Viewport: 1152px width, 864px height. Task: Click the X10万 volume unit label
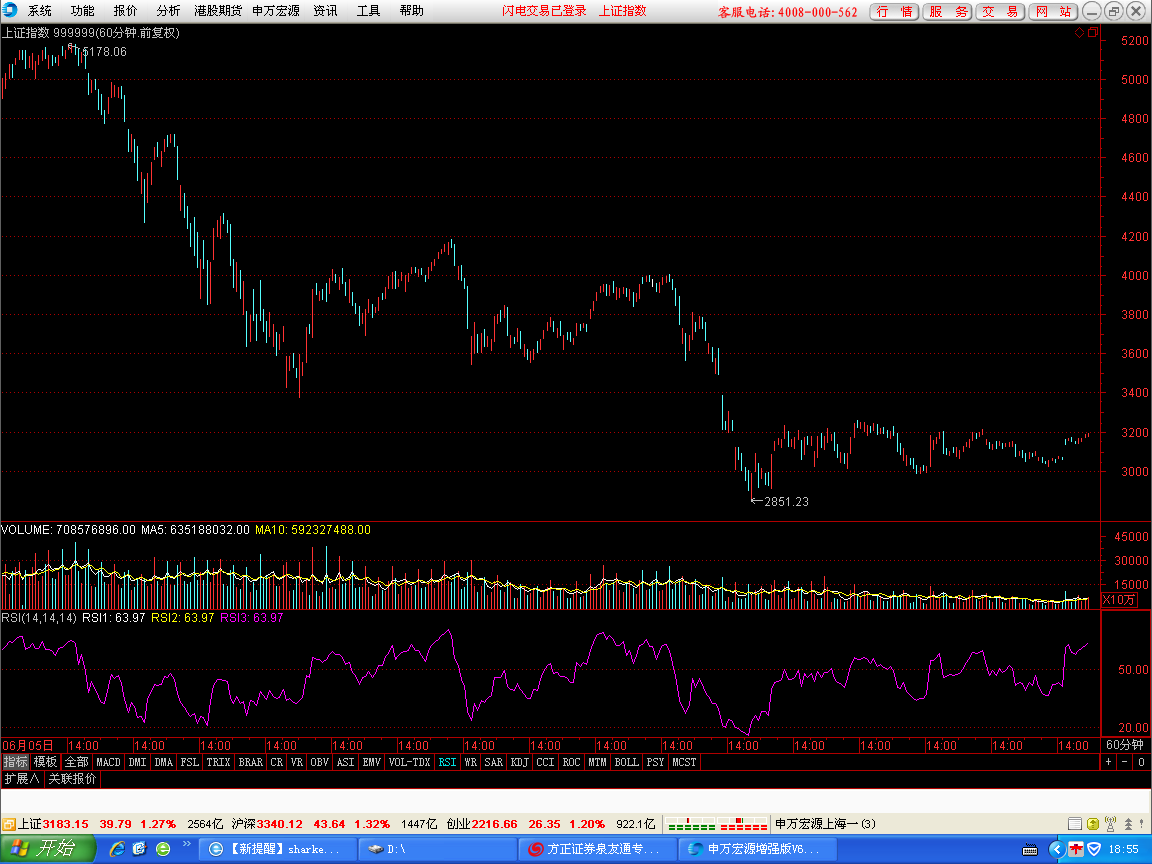click(x=1119, y=600)
